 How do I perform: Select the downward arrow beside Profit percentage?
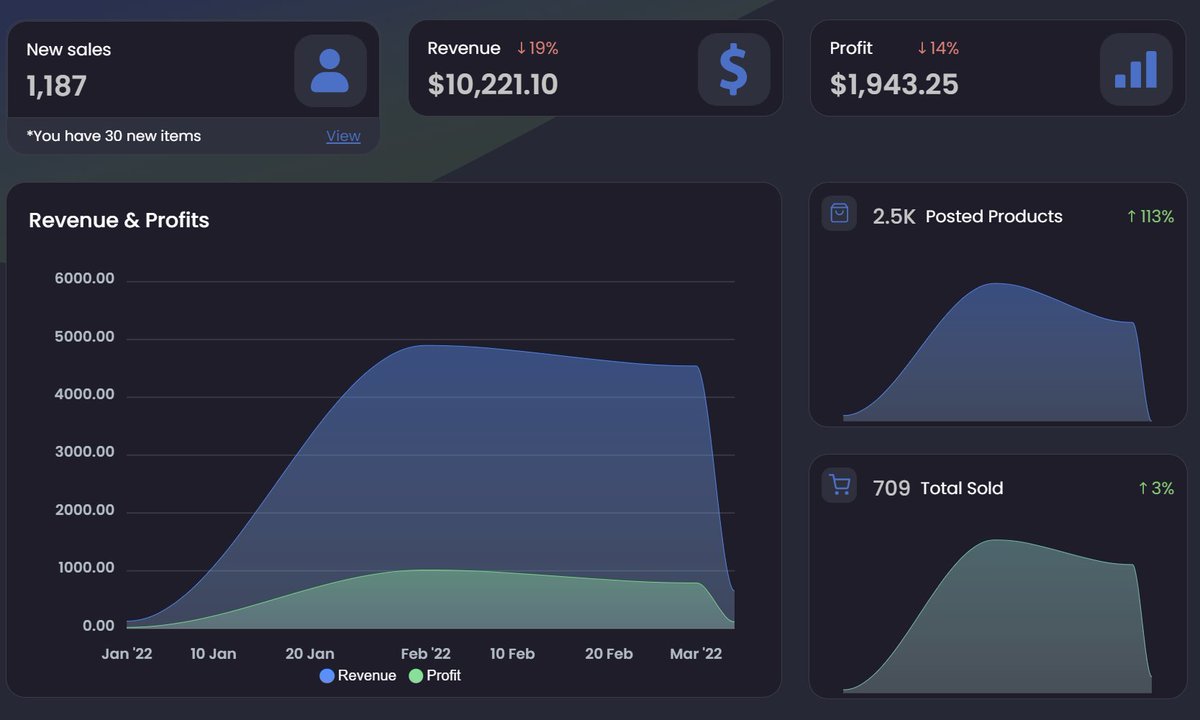[924, 47]
